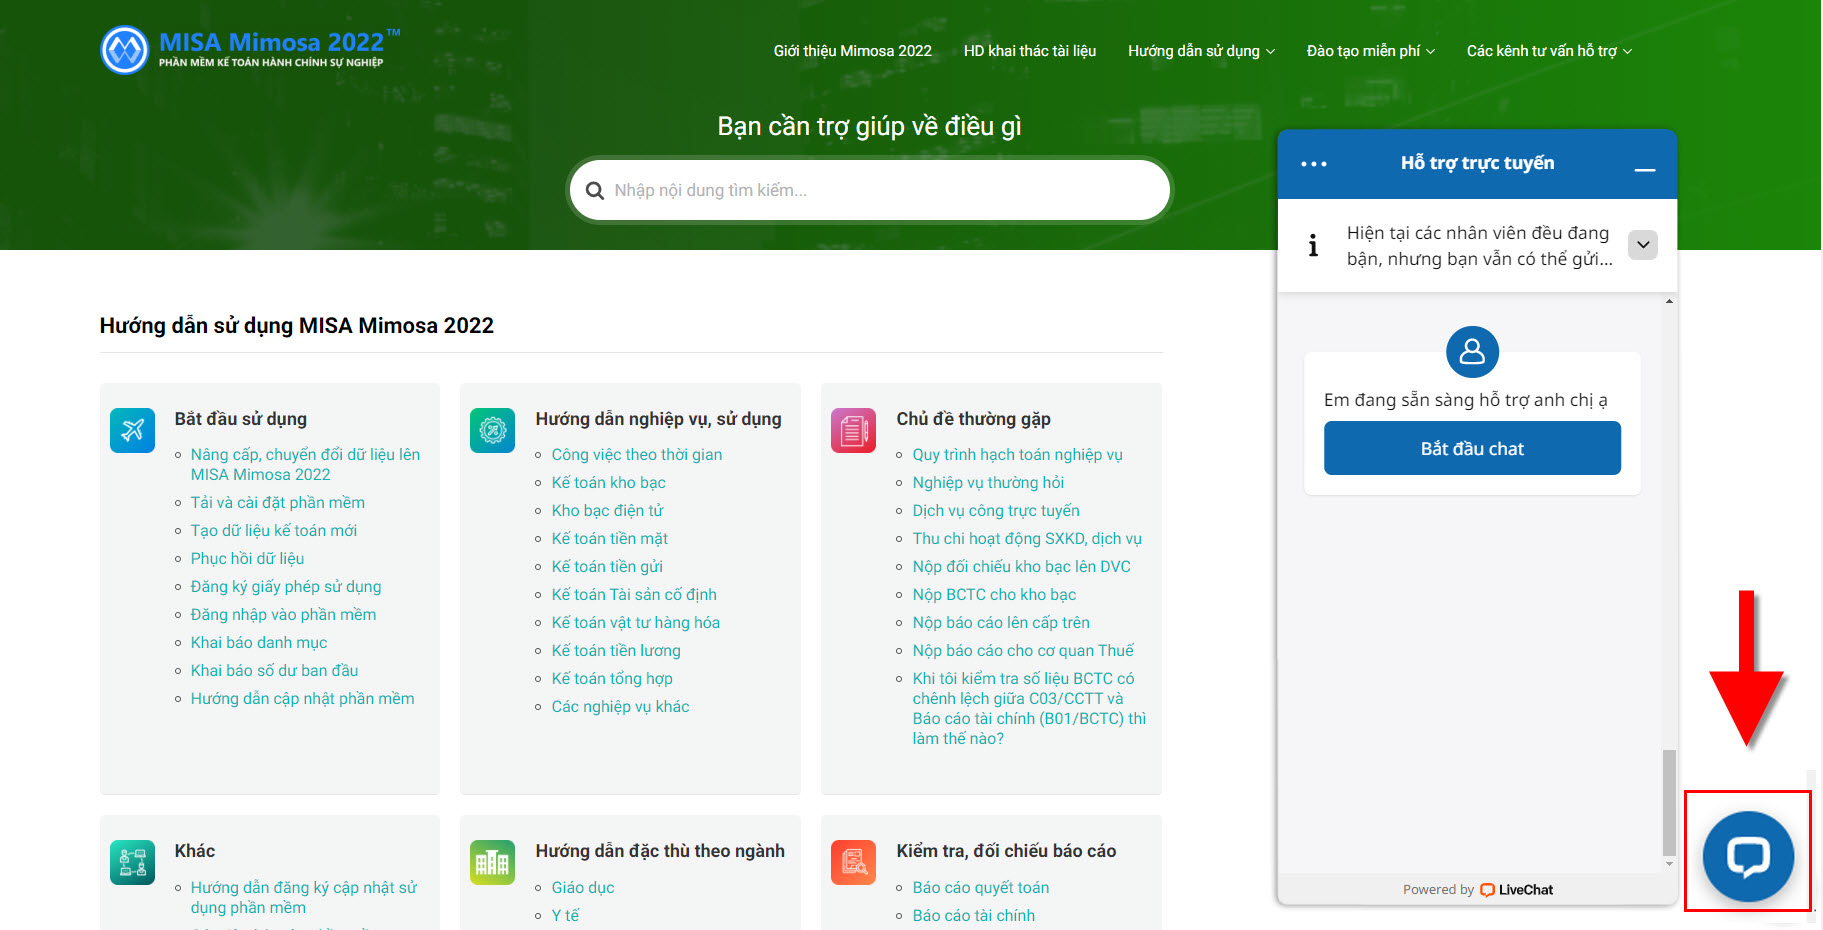Click the Hướng dẫn đặc thù building icon
This screenshot has height=930, width=1823.
[492, 862]
